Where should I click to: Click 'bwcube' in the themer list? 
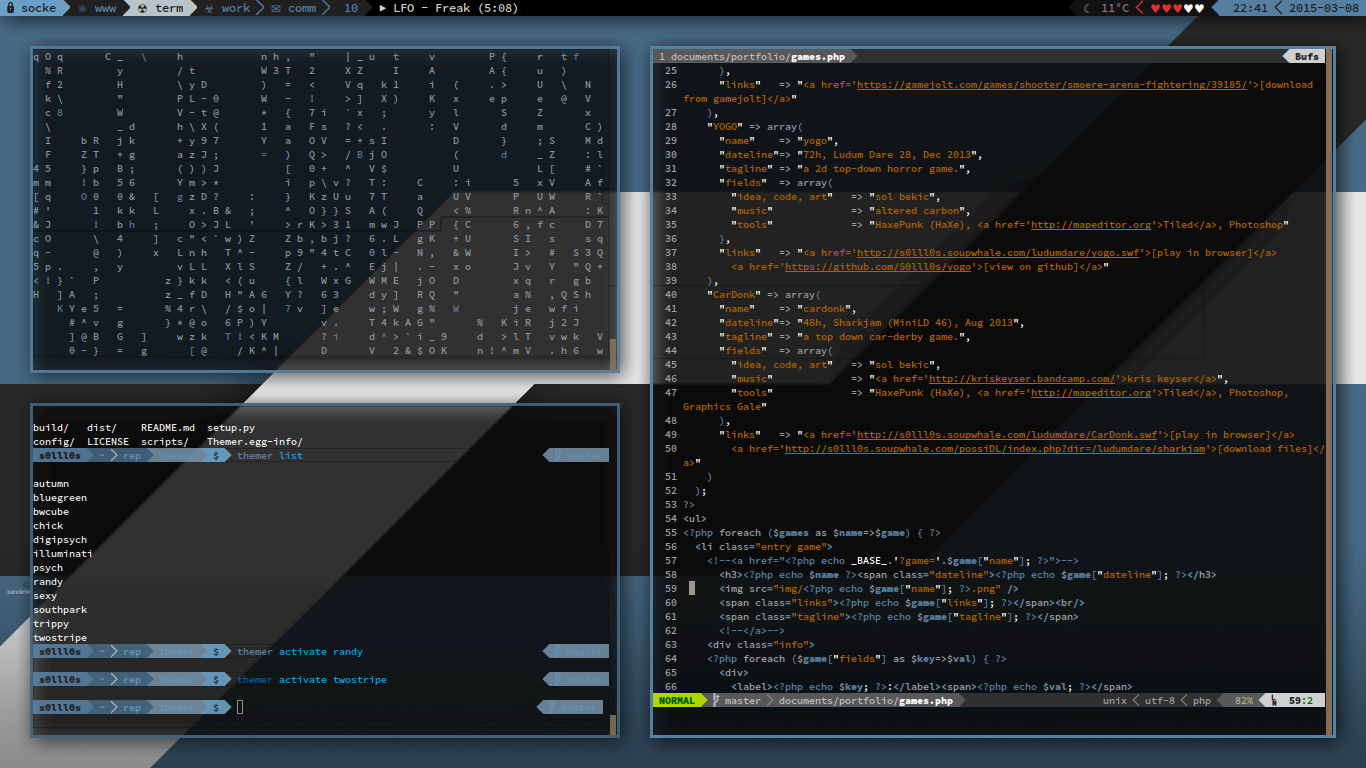[51, 512]
